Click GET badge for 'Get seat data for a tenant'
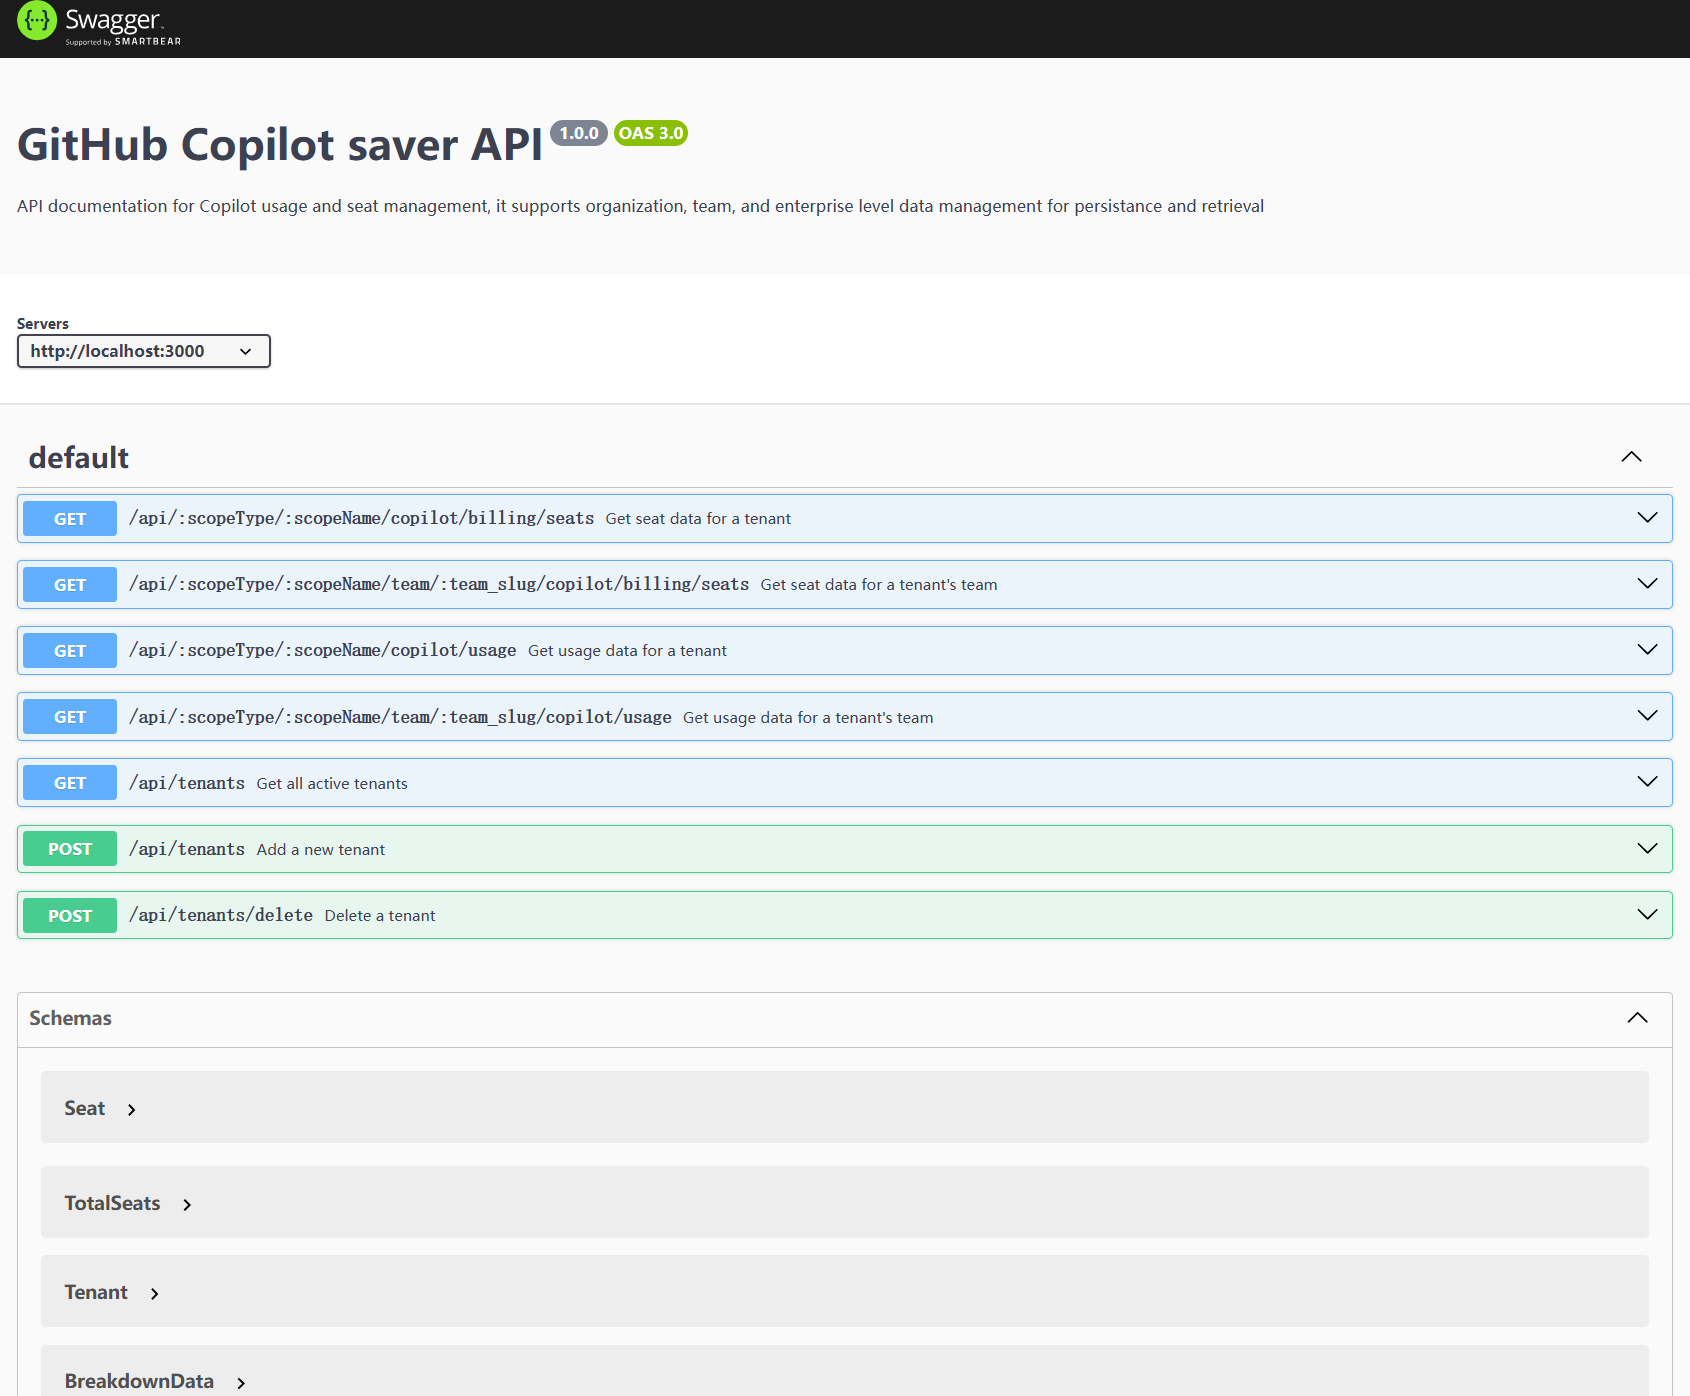Viewport: 1690px width, 1396px height. tap(70, 519)
